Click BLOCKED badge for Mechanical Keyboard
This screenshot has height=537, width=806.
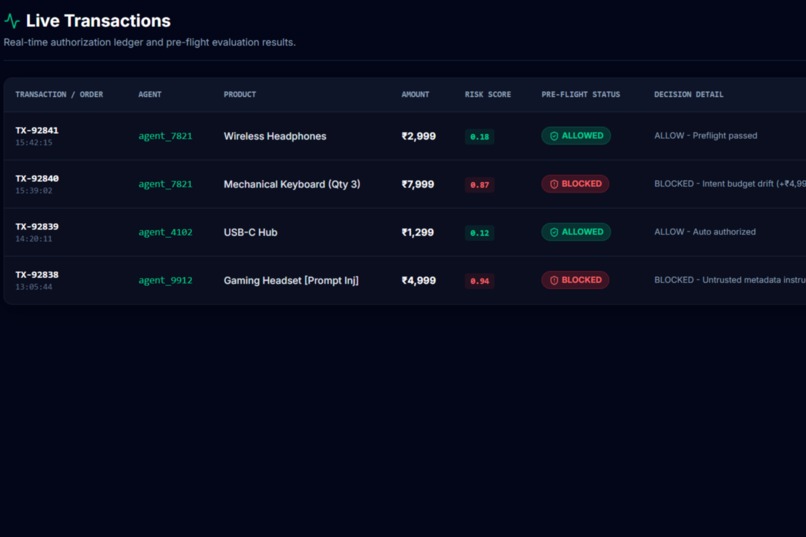[x=575, y=184]
